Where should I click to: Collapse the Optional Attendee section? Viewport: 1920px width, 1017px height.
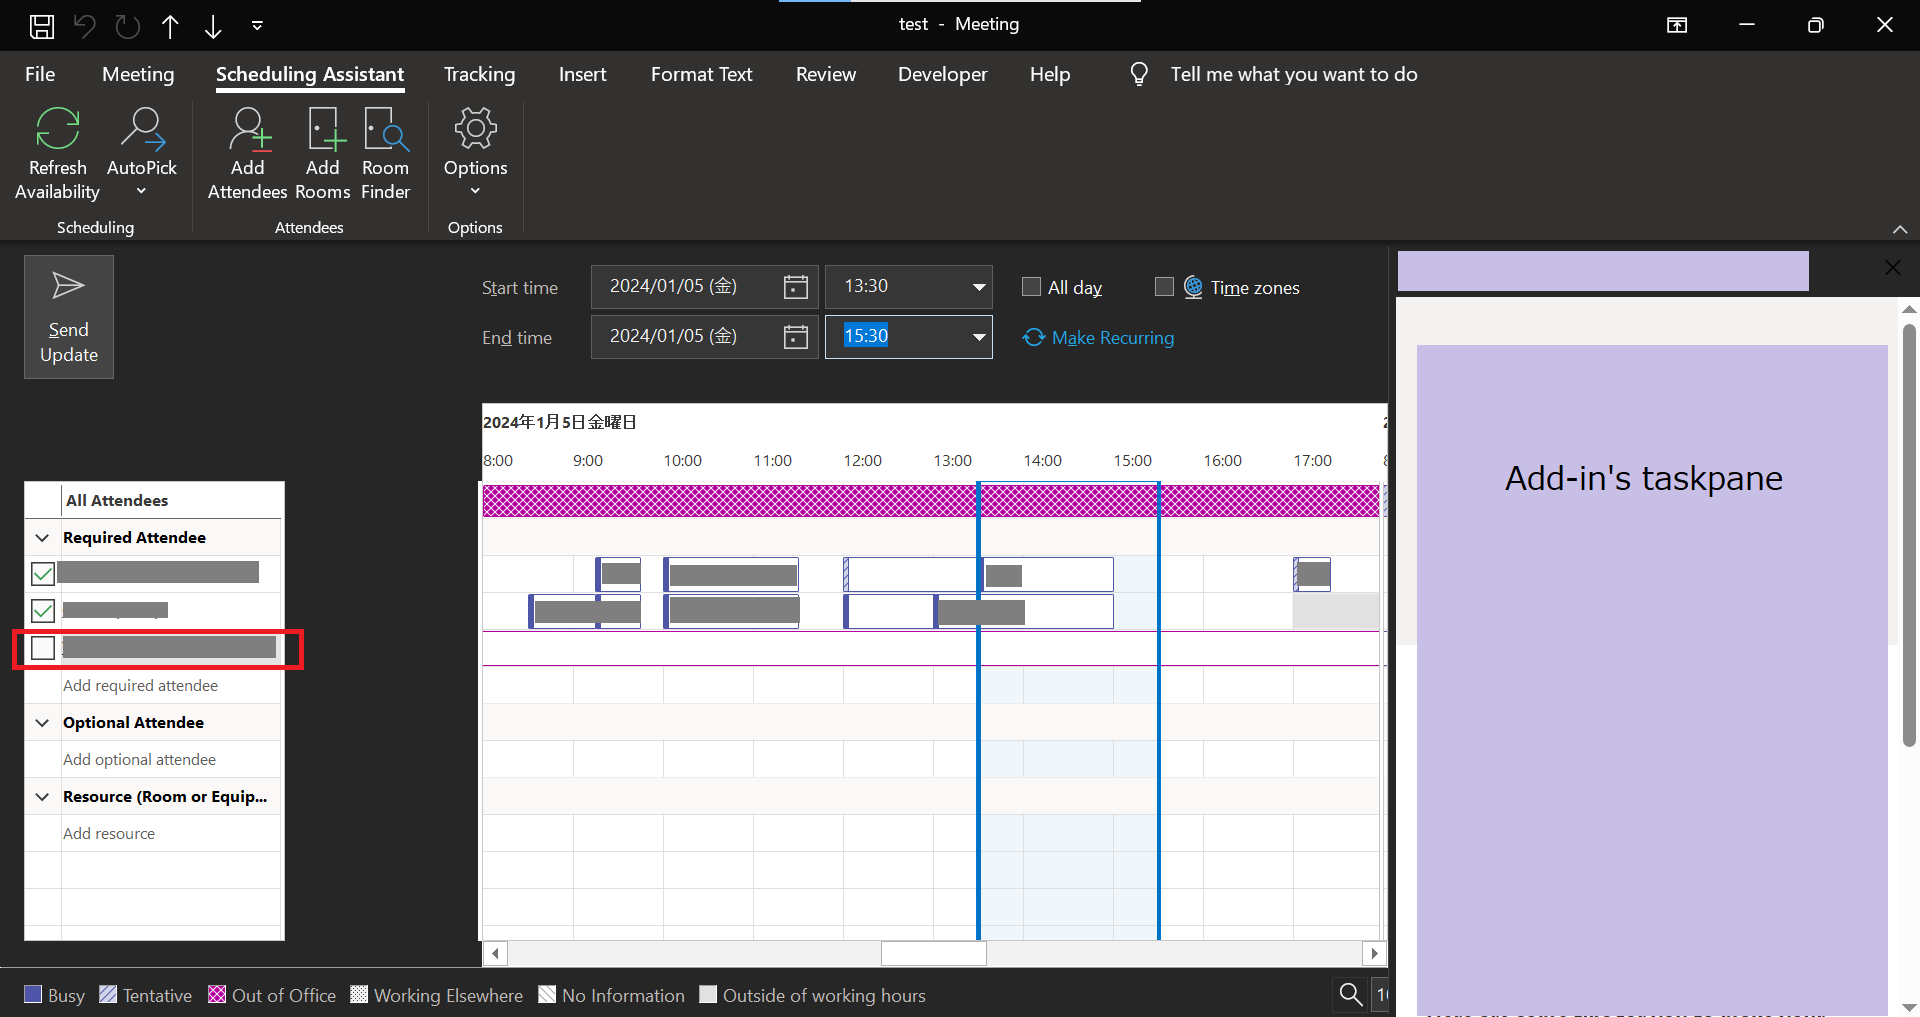tap(42, 722)
